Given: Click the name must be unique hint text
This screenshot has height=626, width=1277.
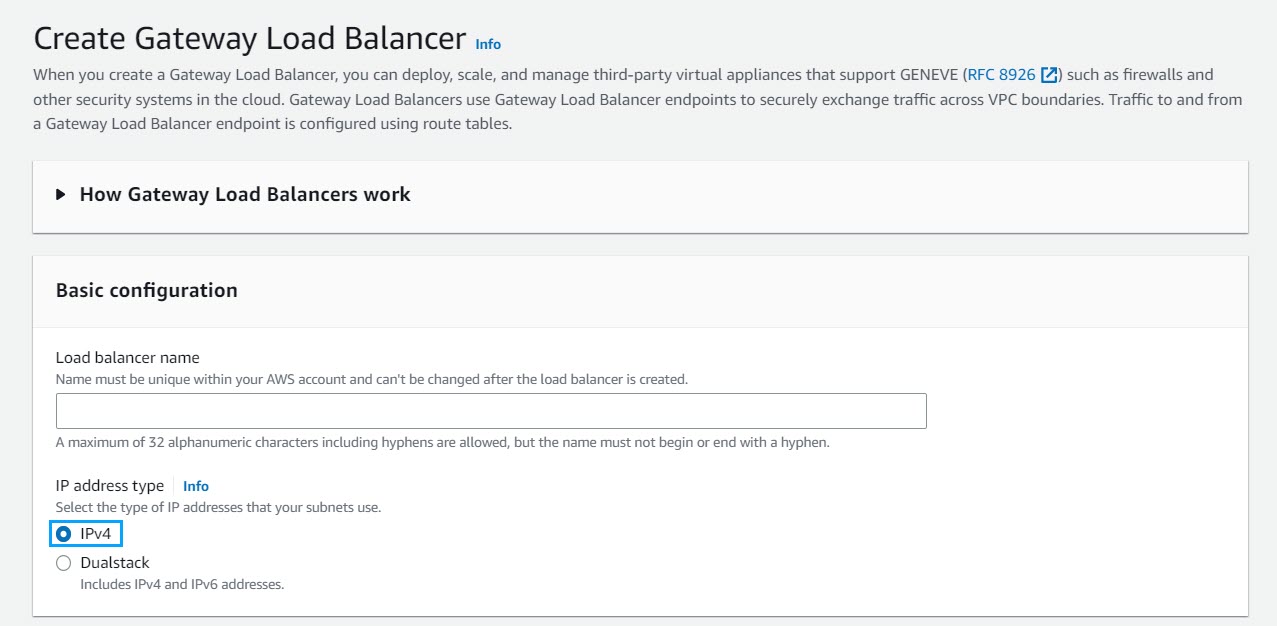Looking at the screenshot, I should click(372, 379).
